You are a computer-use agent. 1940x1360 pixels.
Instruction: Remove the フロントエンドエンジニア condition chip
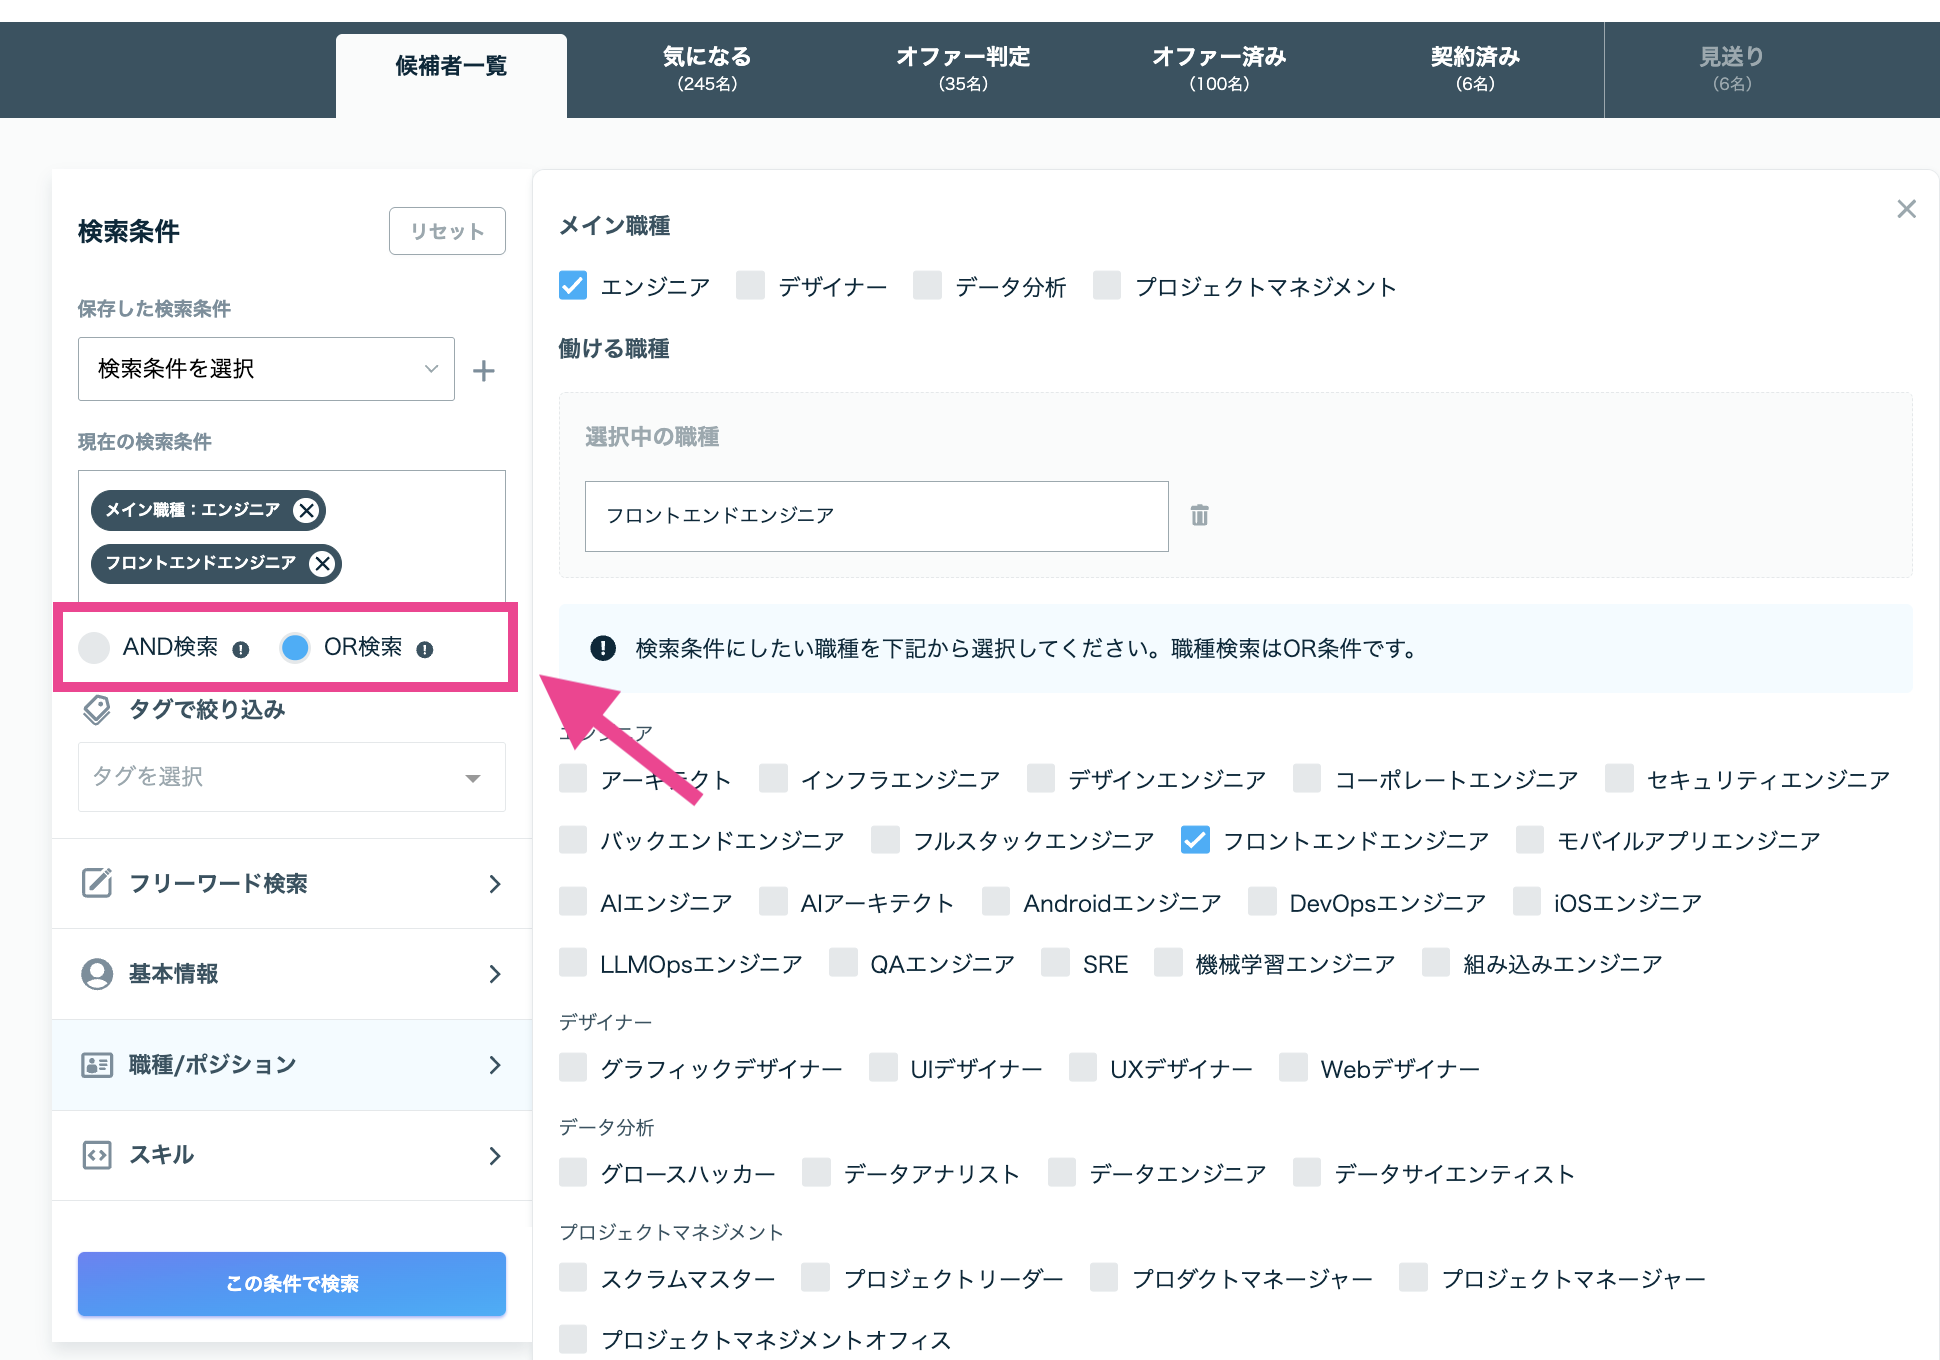[322, 563]
